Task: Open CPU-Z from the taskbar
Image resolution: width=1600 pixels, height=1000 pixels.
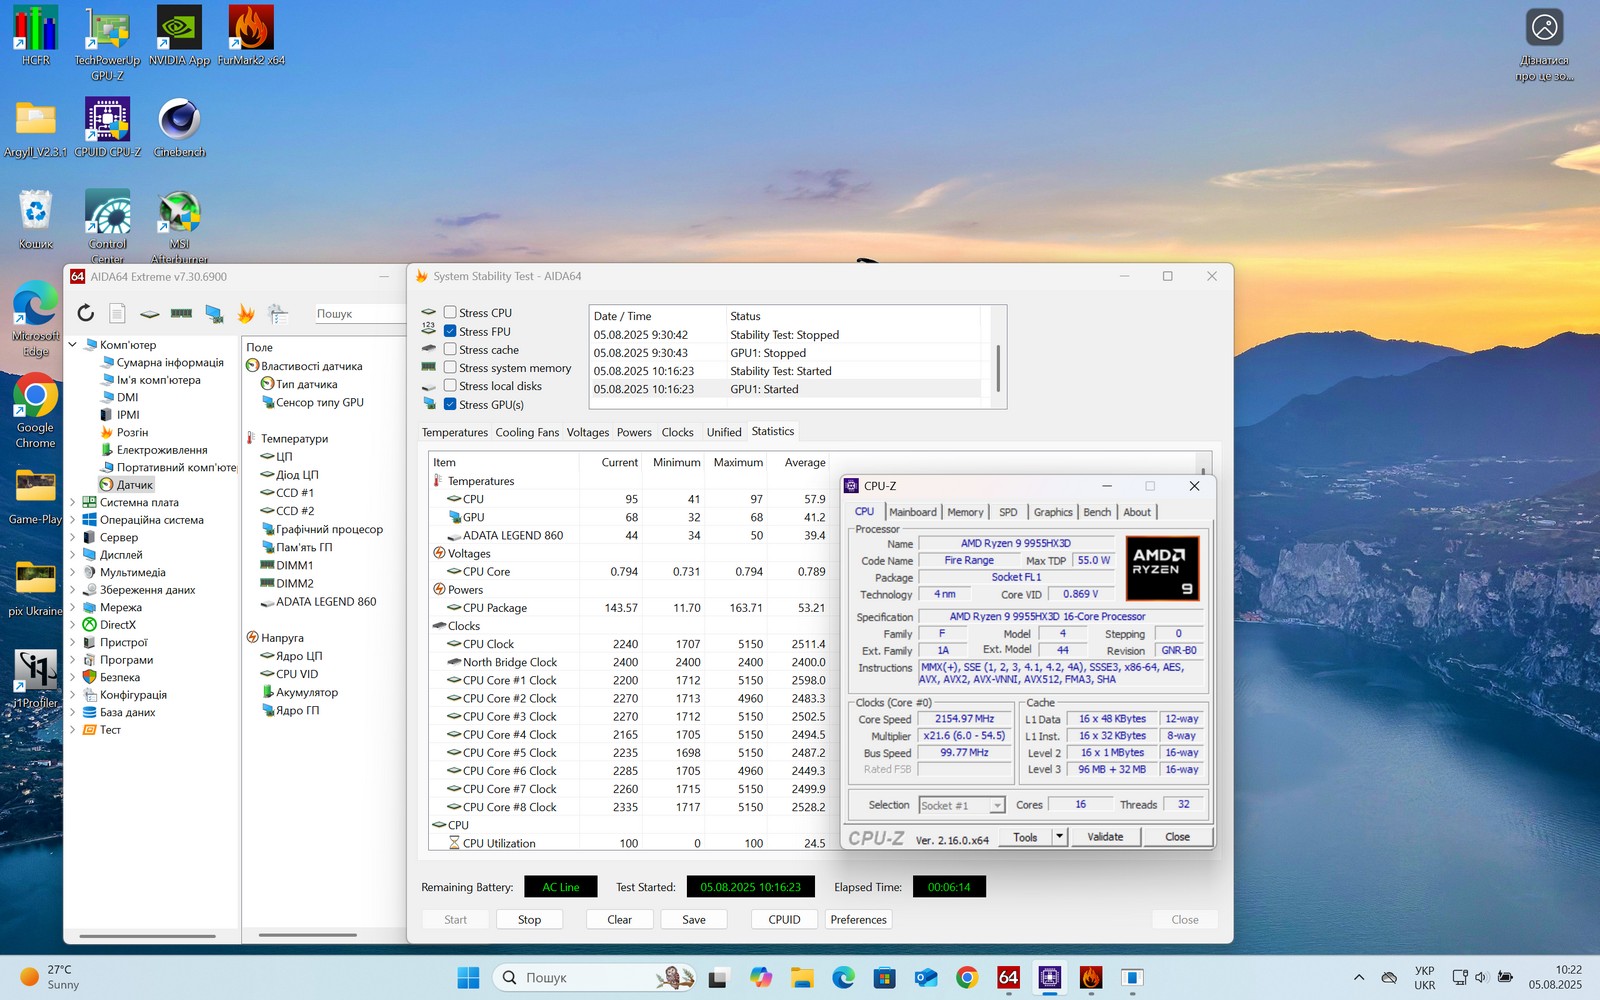Action: pos(1050,977)
